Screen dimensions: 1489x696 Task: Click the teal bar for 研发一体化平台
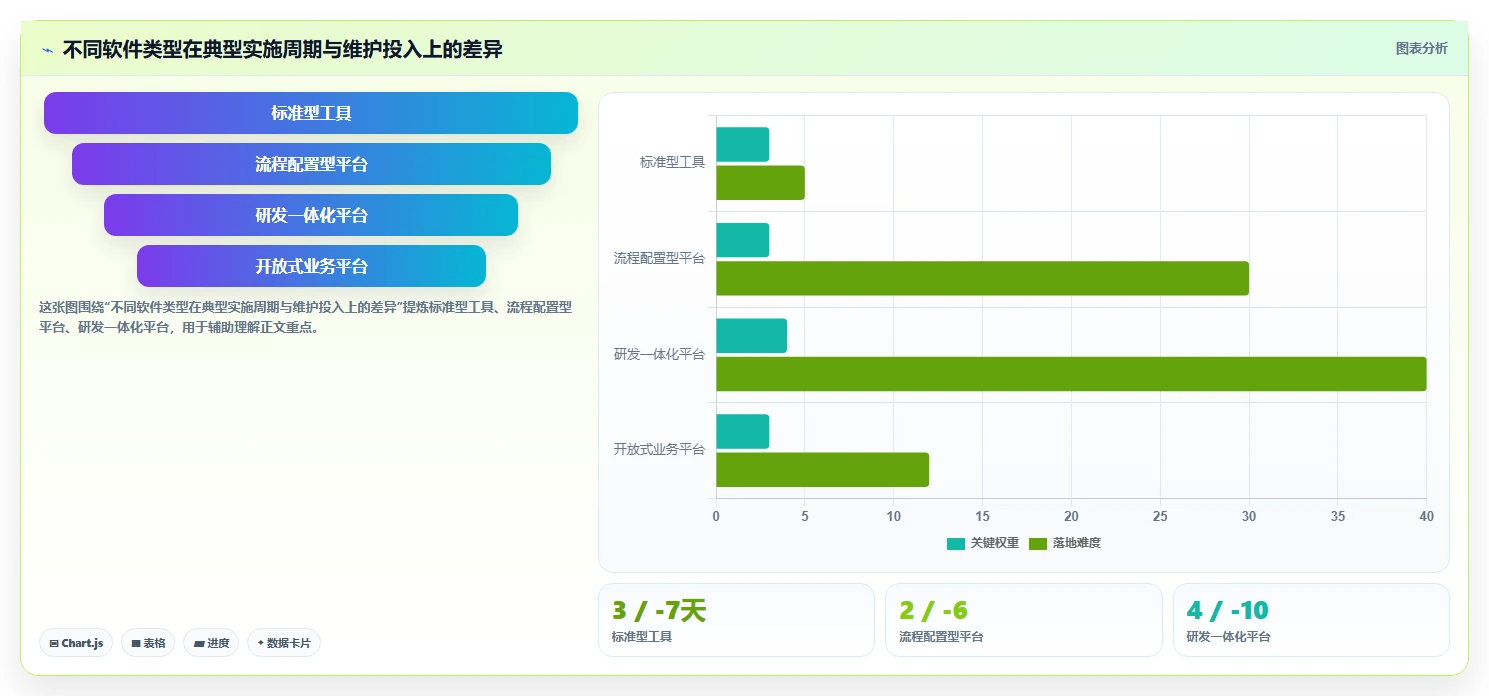click(x=751, y=336)
